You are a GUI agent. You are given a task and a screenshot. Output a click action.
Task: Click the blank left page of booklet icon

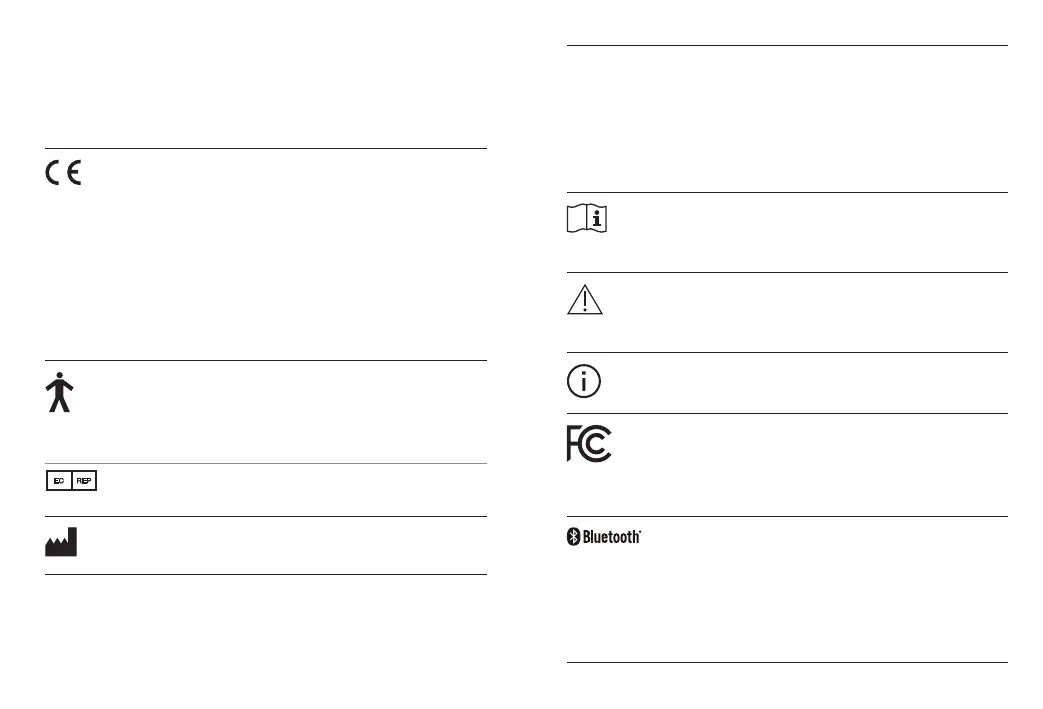coord(575,220)
